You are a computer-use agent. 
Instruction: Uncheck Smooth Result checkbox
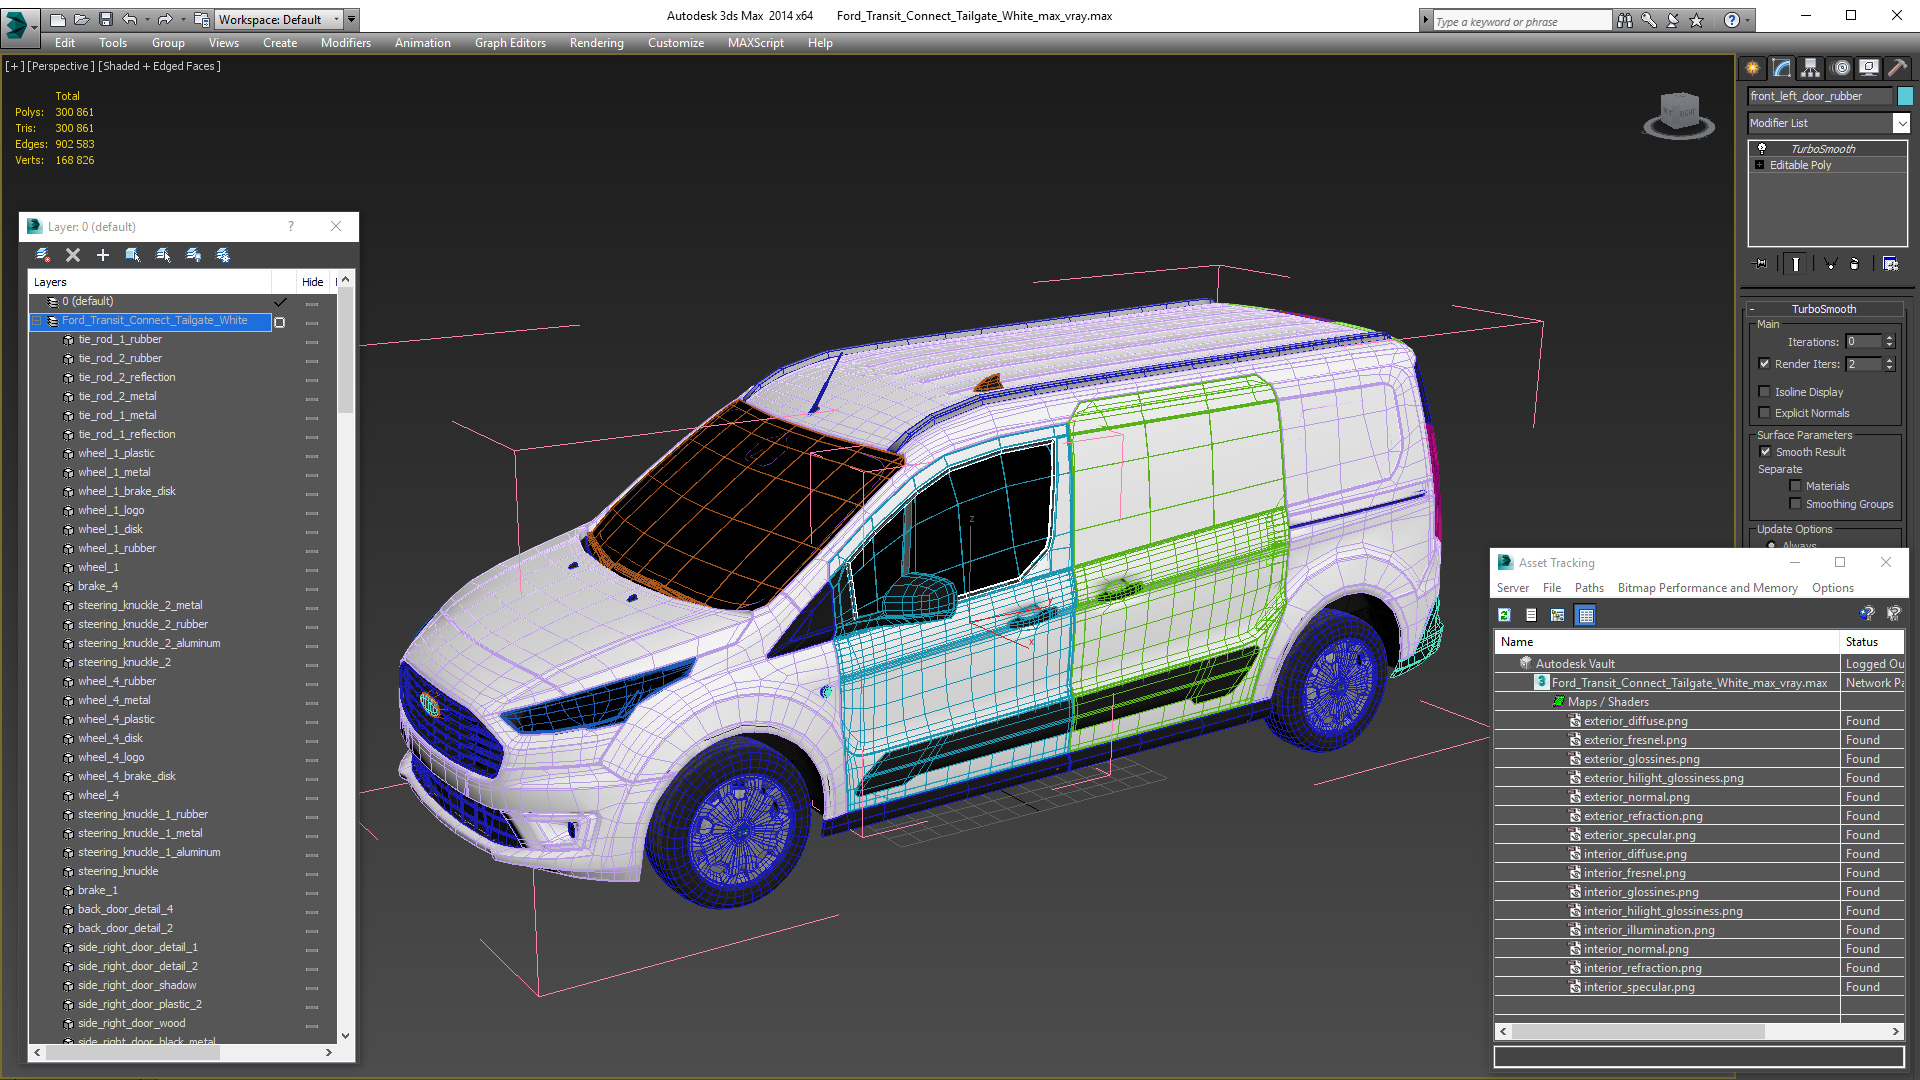(x=1765, y=452)
